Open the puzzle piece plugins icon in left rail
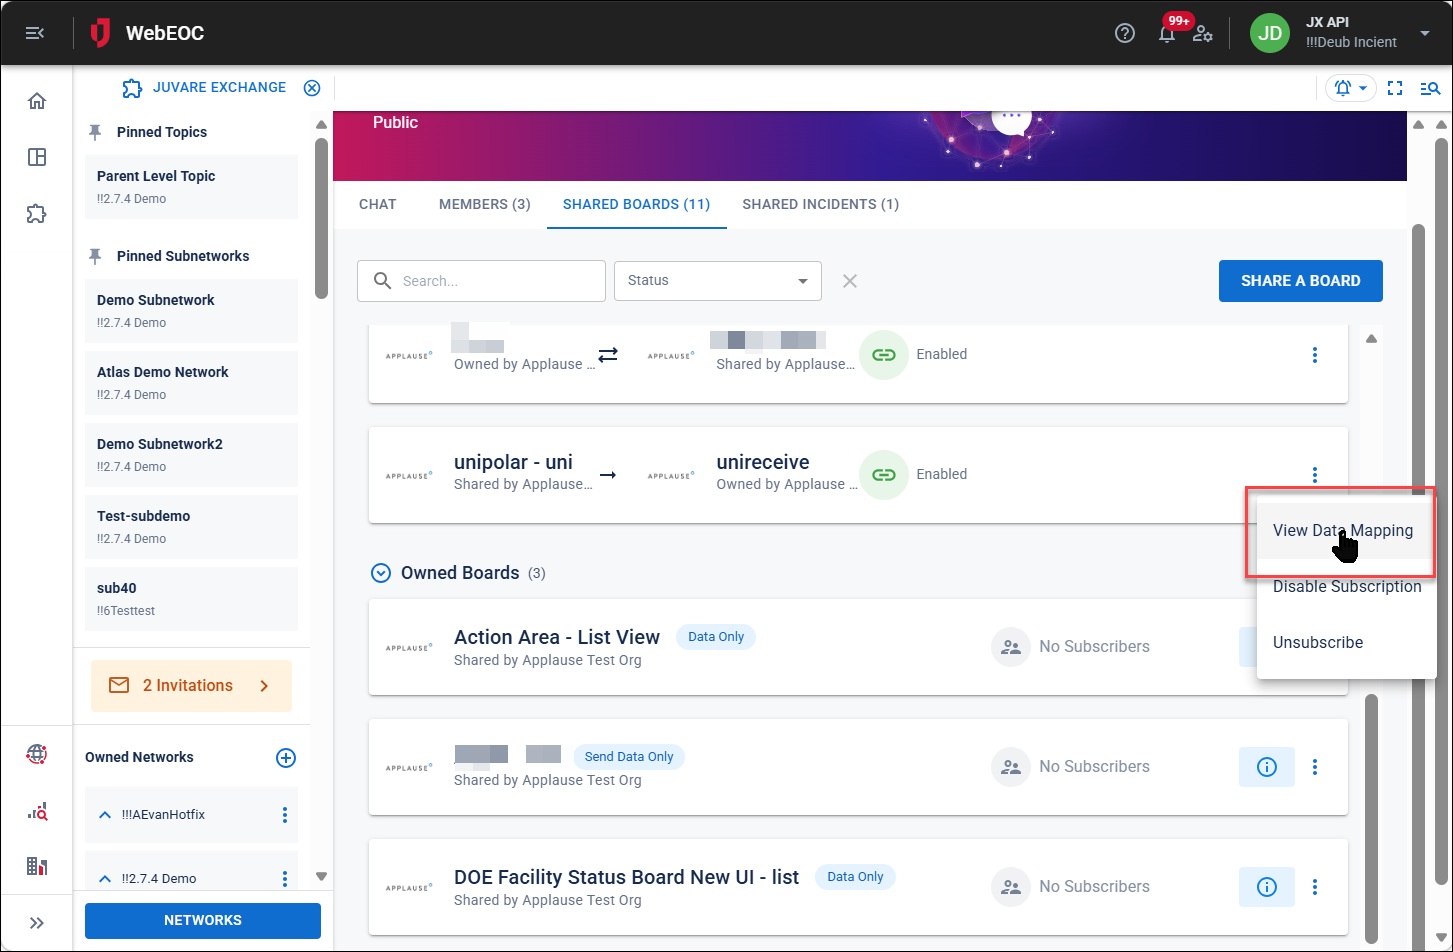 [37, 213]
